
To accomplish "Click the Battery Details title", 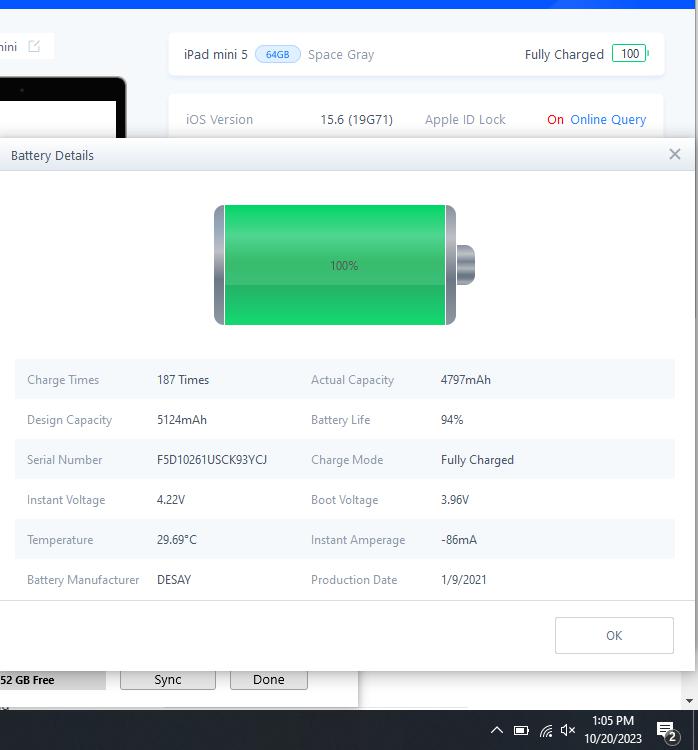I will (52, 155).
